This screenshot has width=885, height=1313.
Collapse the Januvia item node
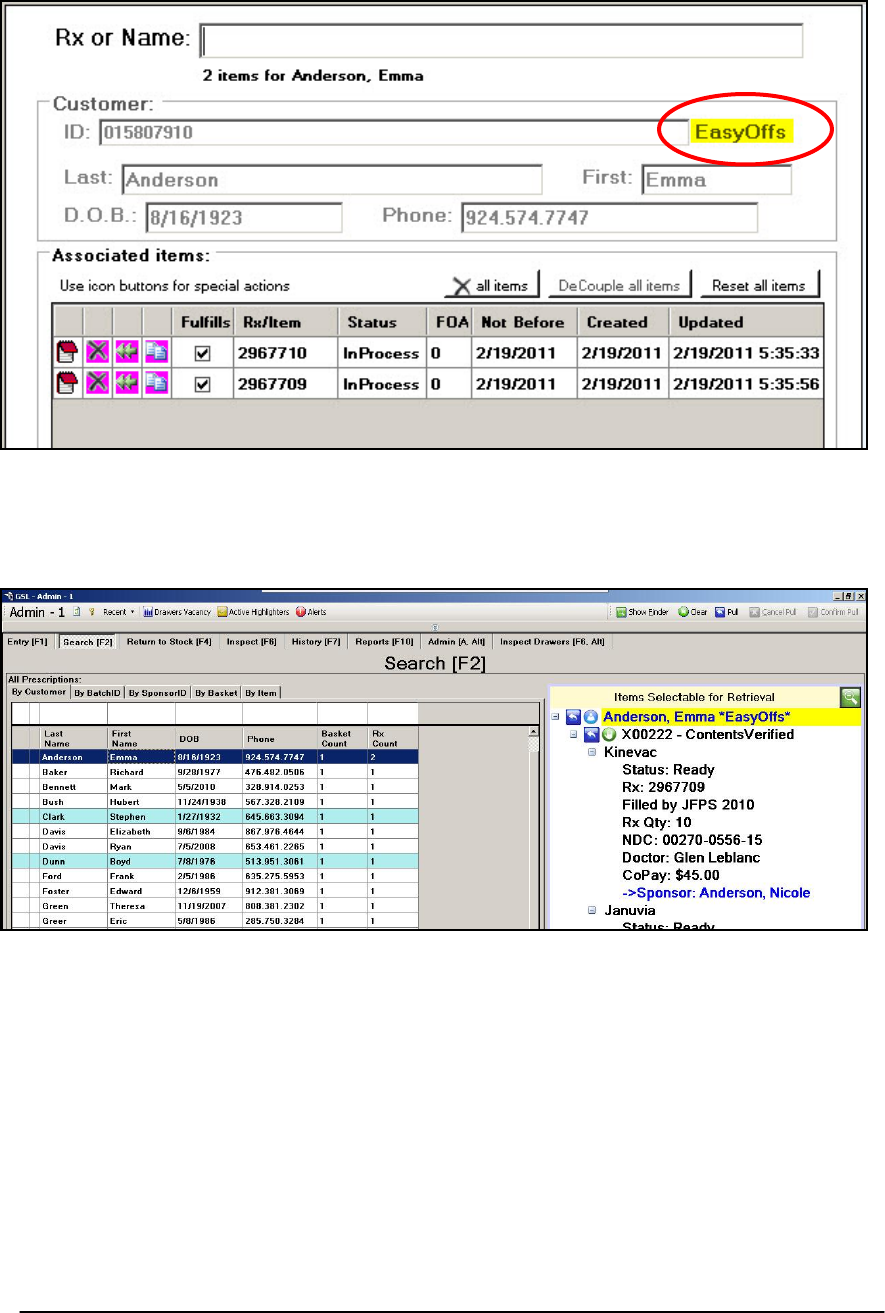[592, 912]
